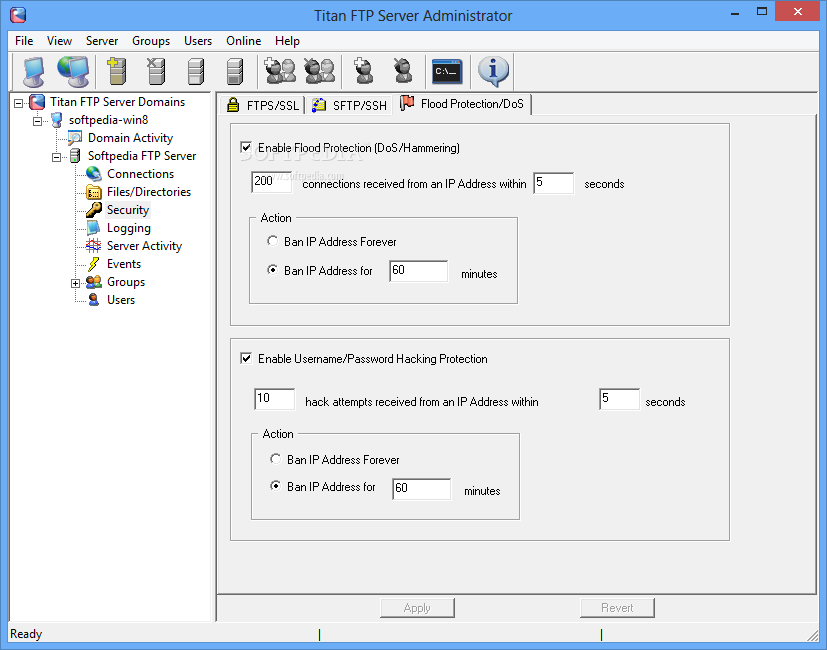The height and width of the screenshot is (650, 827).
Task: Click the flood ban minutes field showing 60
Action: 419,271
